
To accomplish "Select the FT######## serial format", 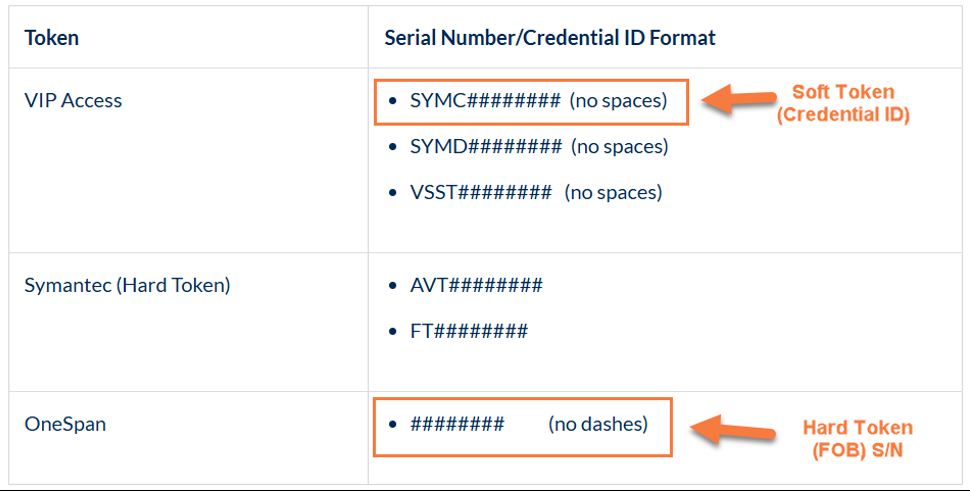I will [469, 331].
